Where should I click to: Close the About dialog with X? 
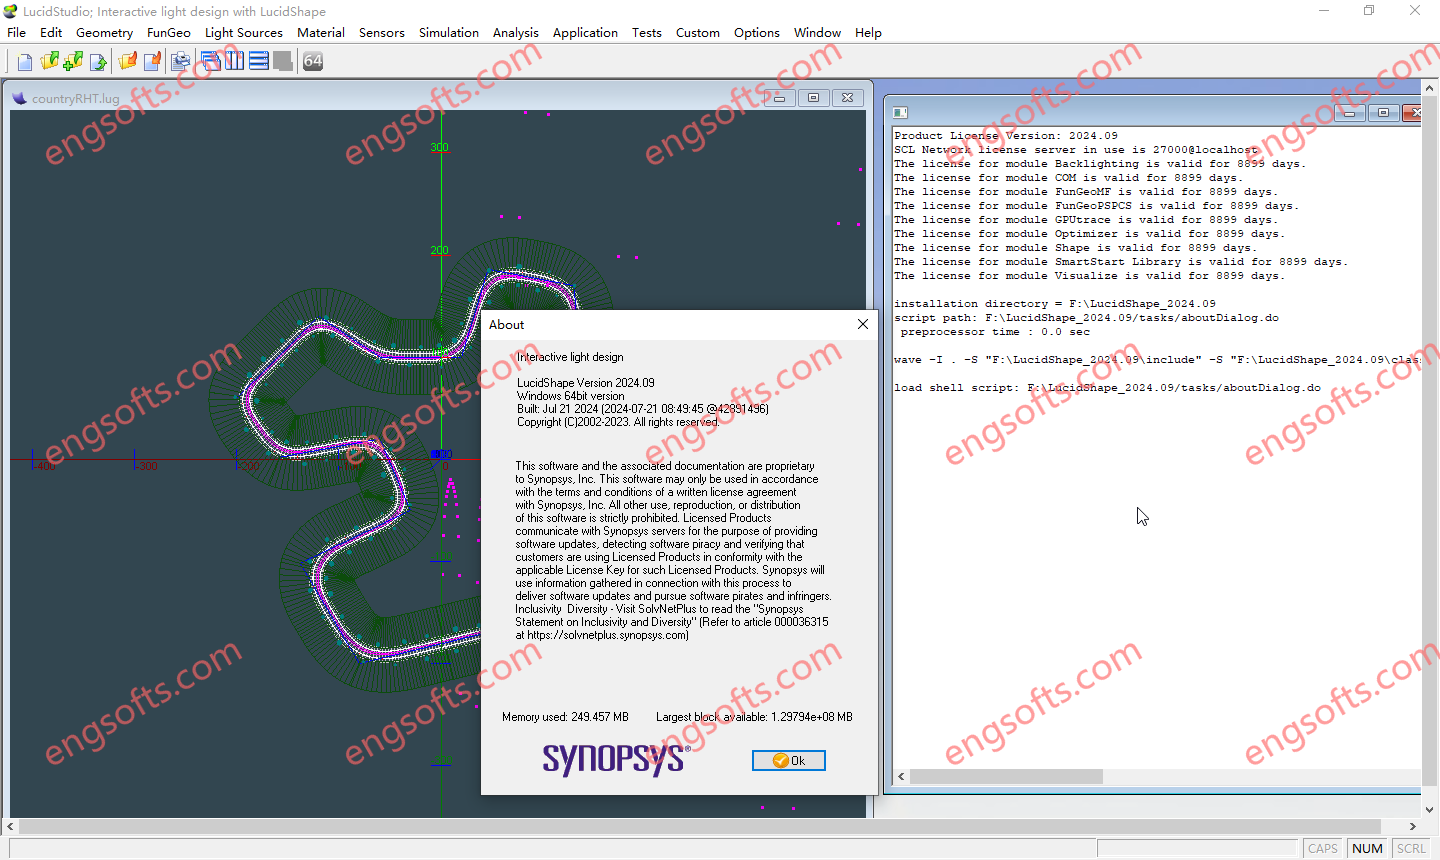pyautogui.click(x=863, y=324)
